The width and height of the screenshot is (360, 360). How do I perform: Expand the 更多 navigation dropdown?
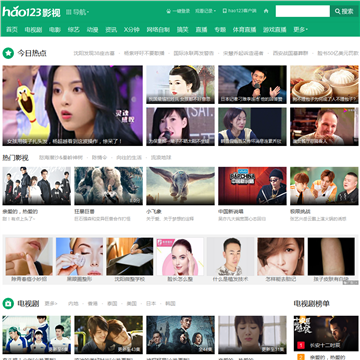tap(300, 30)
